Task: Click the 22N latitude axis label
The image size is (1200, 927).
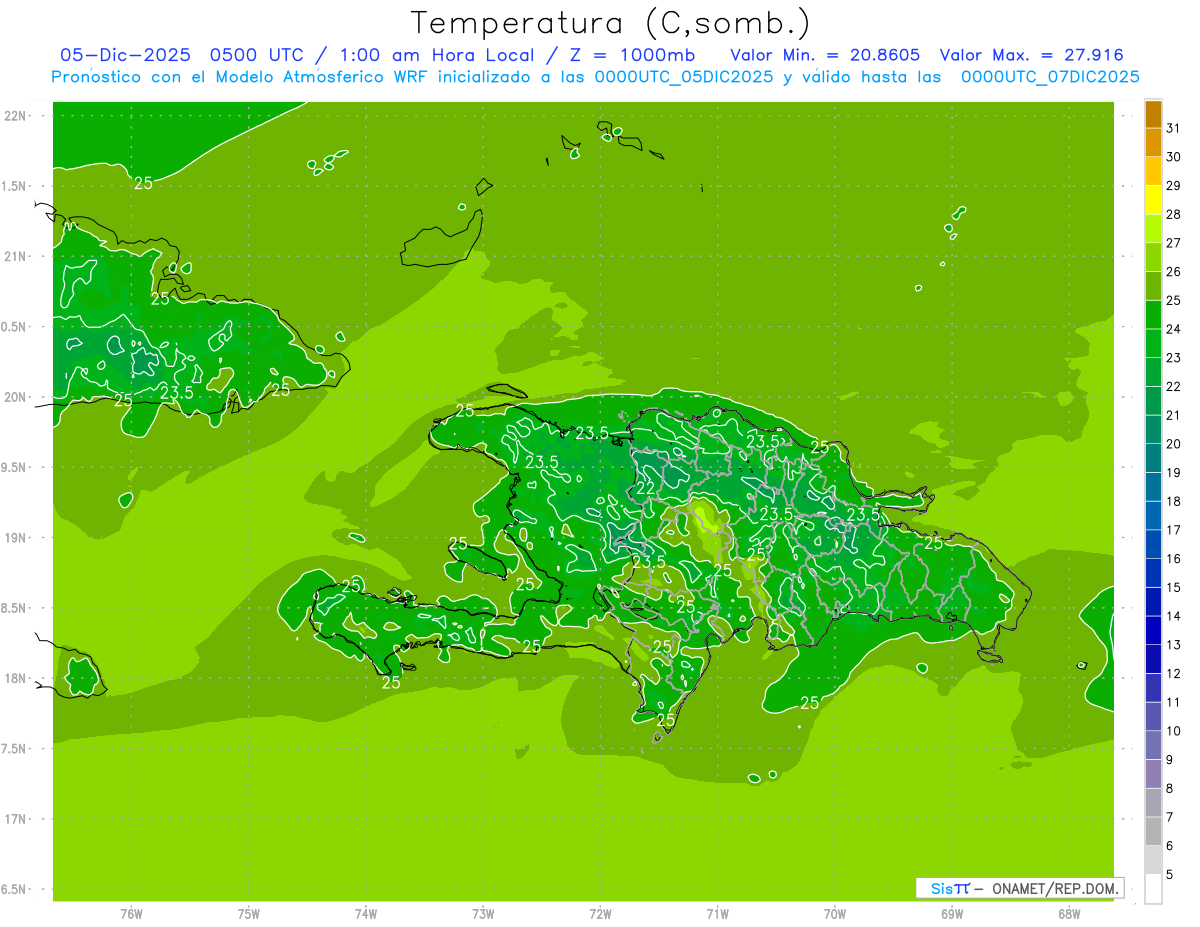Action: pyautogui.click(x=16, y=116)
